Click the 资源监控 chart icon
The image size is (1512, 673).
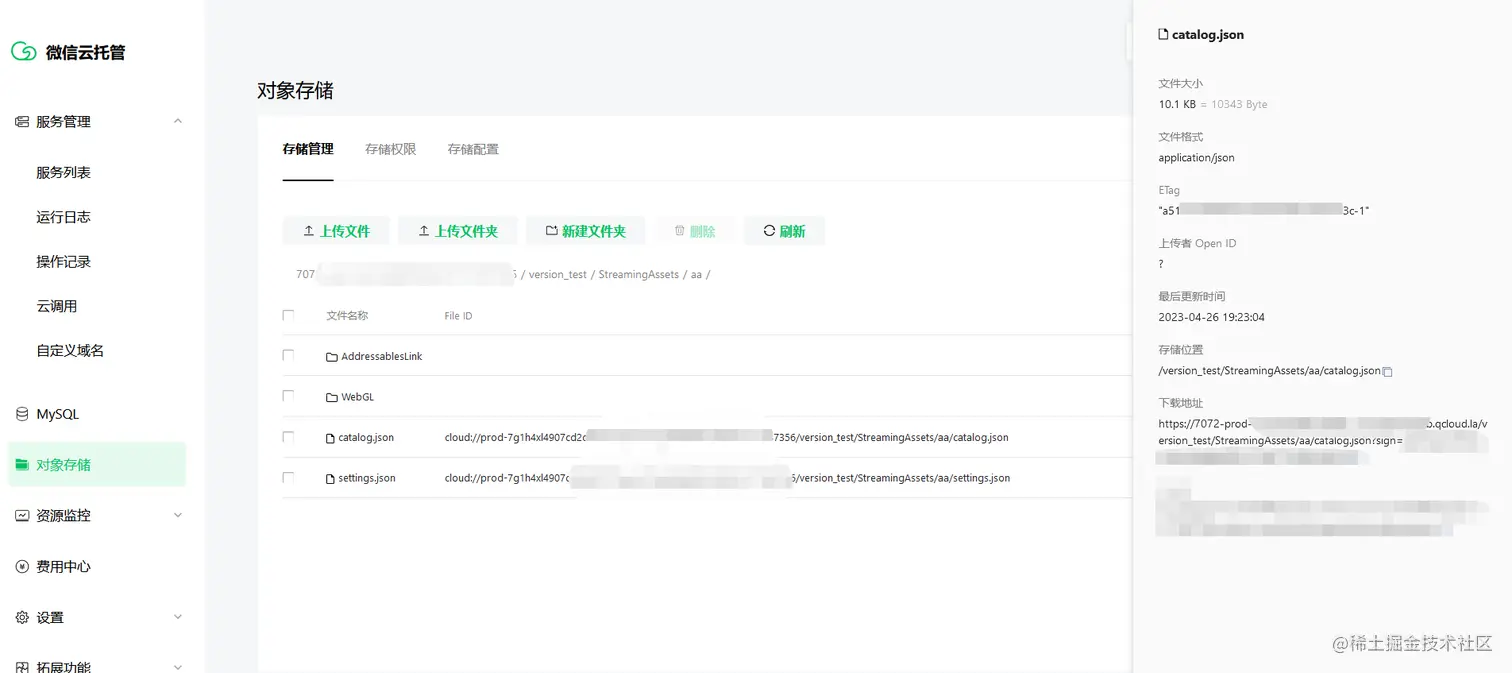(x=22, y=516)
